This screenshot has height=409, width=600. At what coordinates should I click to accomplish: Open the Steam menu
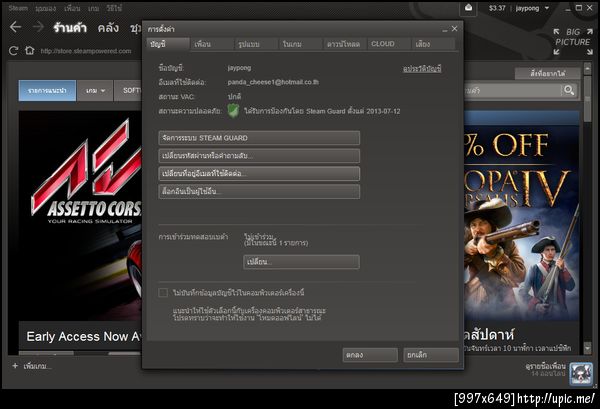(18, 8)
